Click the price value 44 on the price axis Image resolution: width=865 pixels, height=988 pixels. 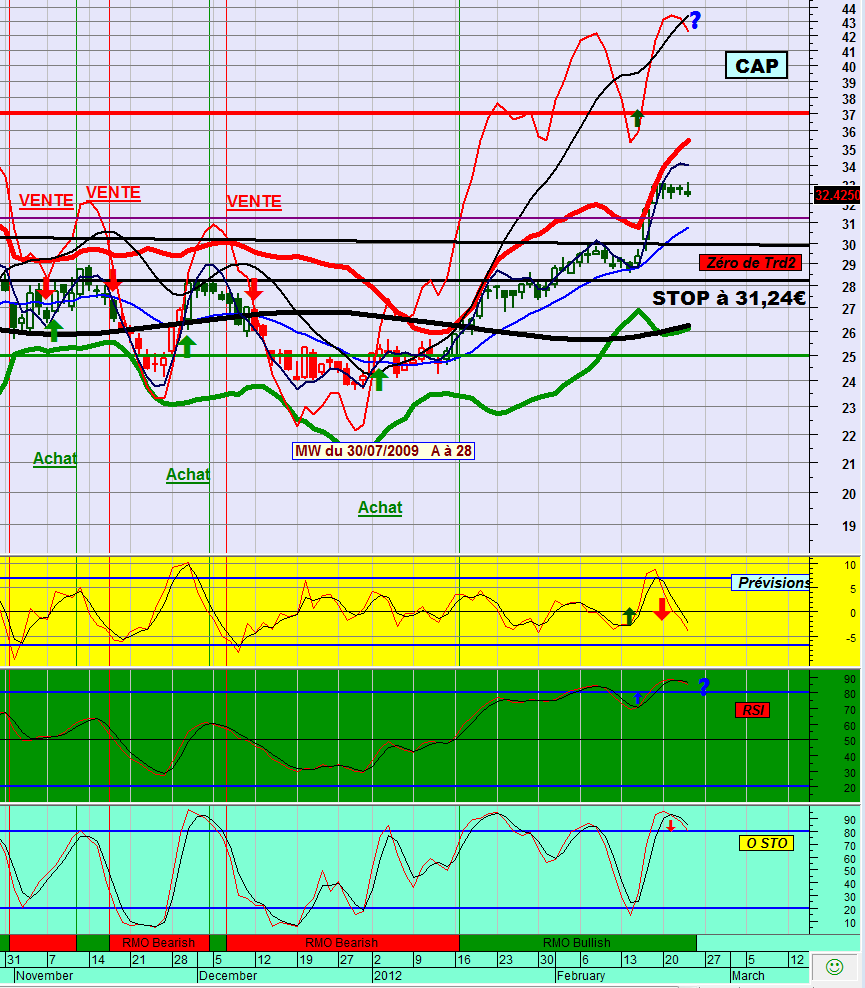tap(849, 9)
